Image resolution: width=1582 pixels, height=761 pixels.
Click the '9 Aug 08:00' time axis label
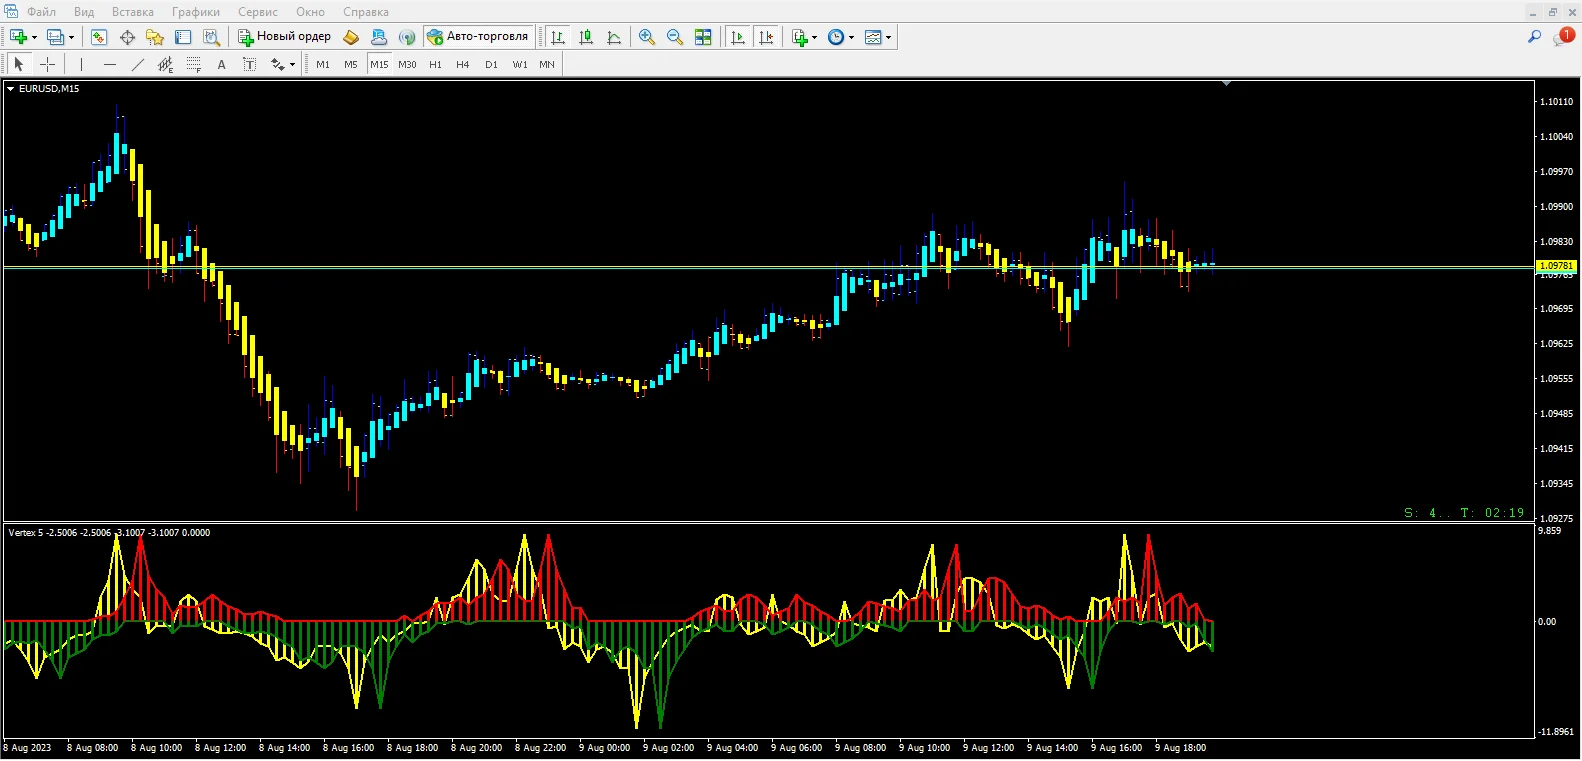[860, 748]
